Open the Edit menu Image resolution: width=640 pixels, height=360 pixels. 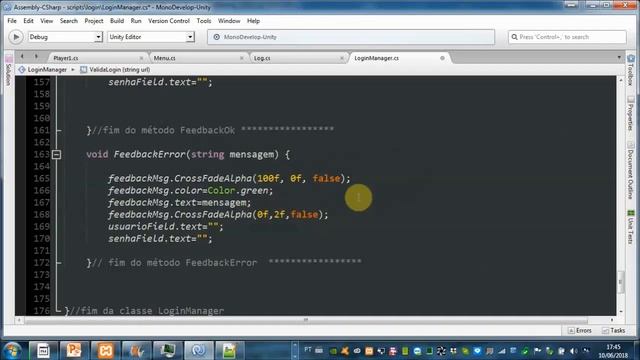coord(28,21)
